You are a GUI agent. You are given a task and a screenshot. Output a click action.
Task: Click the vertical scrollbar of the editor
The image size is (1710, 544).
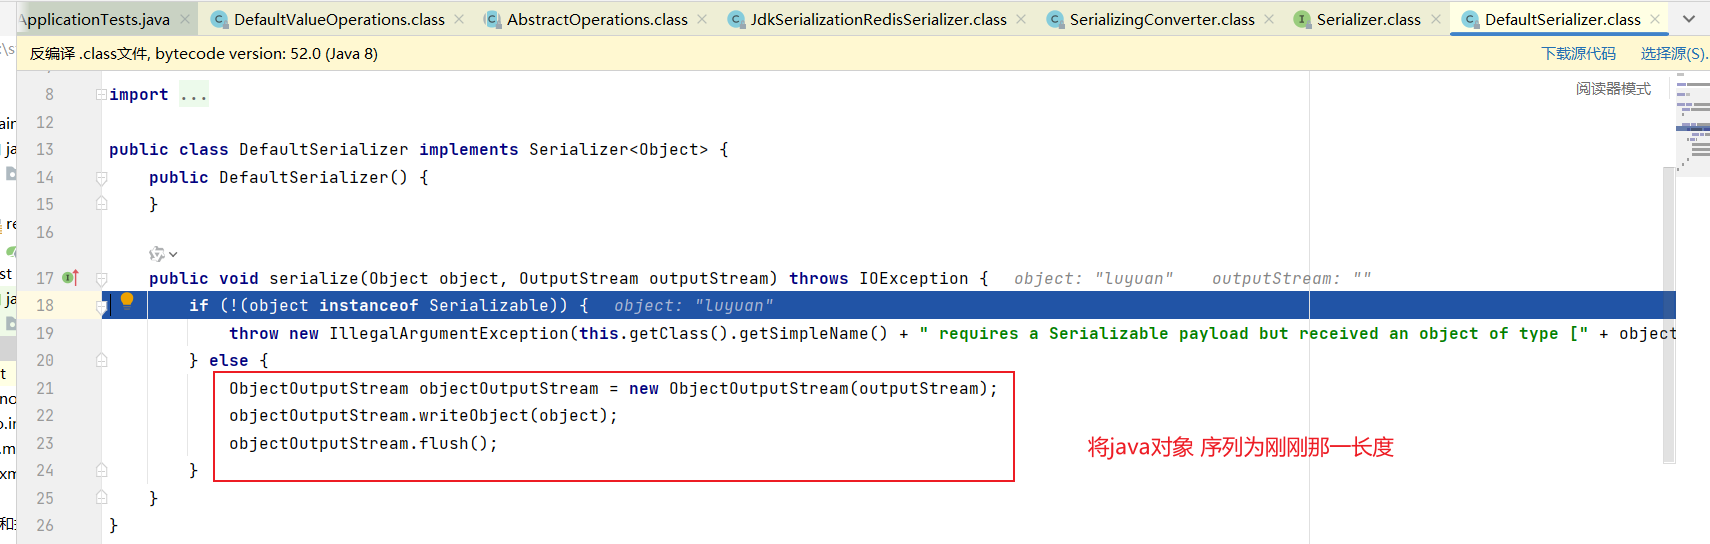1669,315
